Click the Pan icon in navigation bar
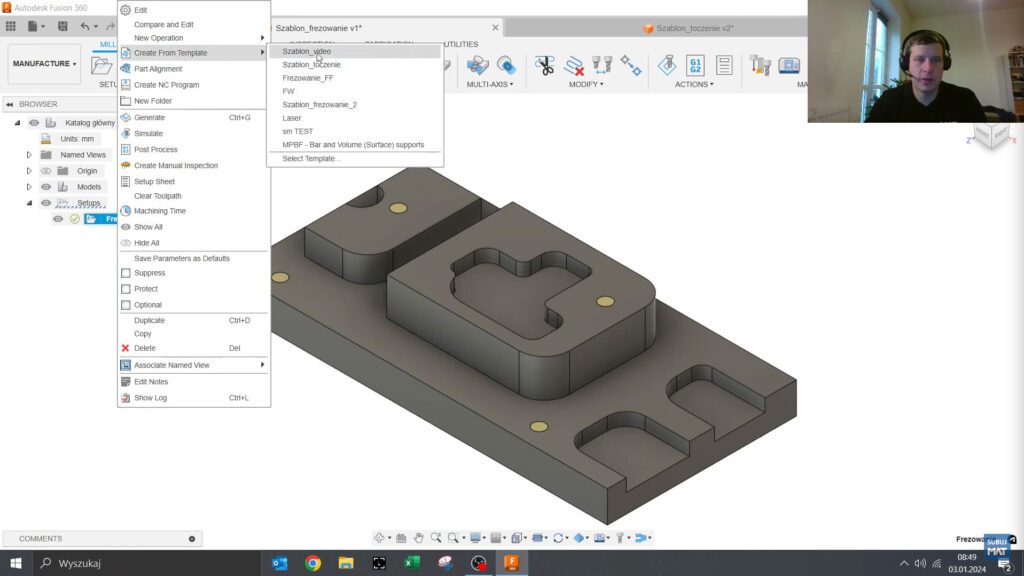This screenshot has width=1024, height=576. pos(419,537)
